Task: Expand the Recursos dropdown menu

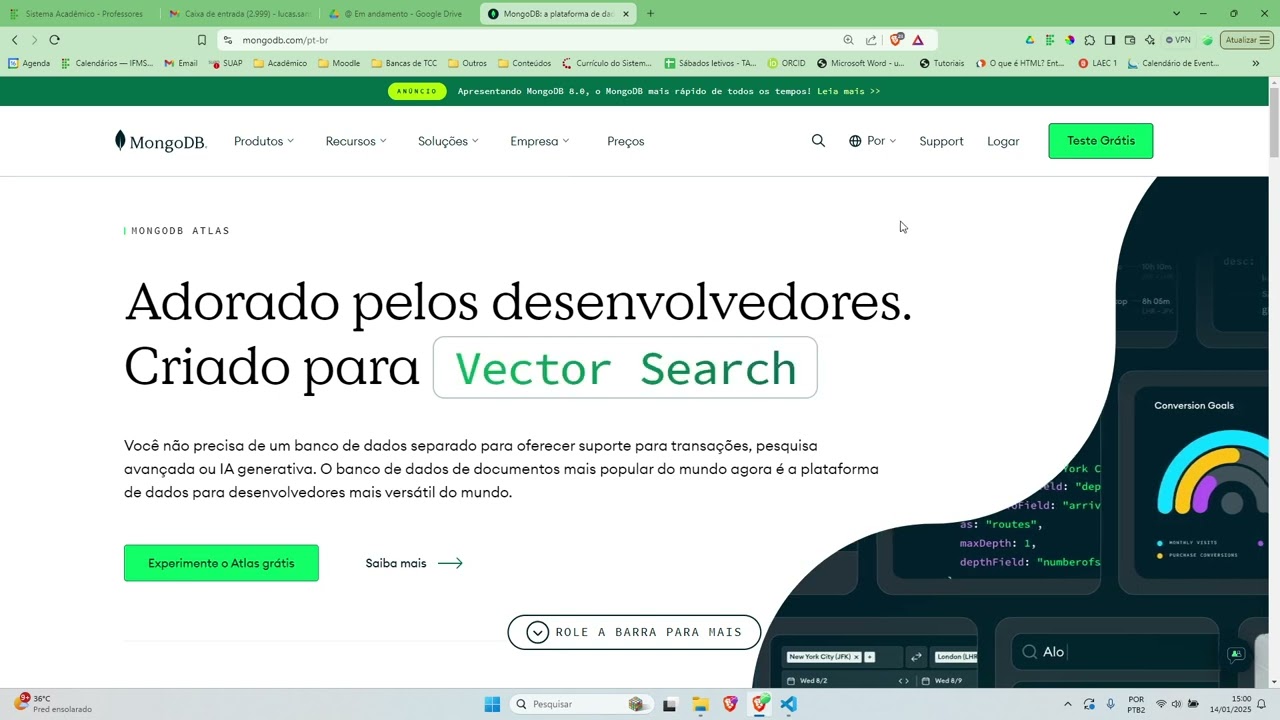Action: coord(356,141)
